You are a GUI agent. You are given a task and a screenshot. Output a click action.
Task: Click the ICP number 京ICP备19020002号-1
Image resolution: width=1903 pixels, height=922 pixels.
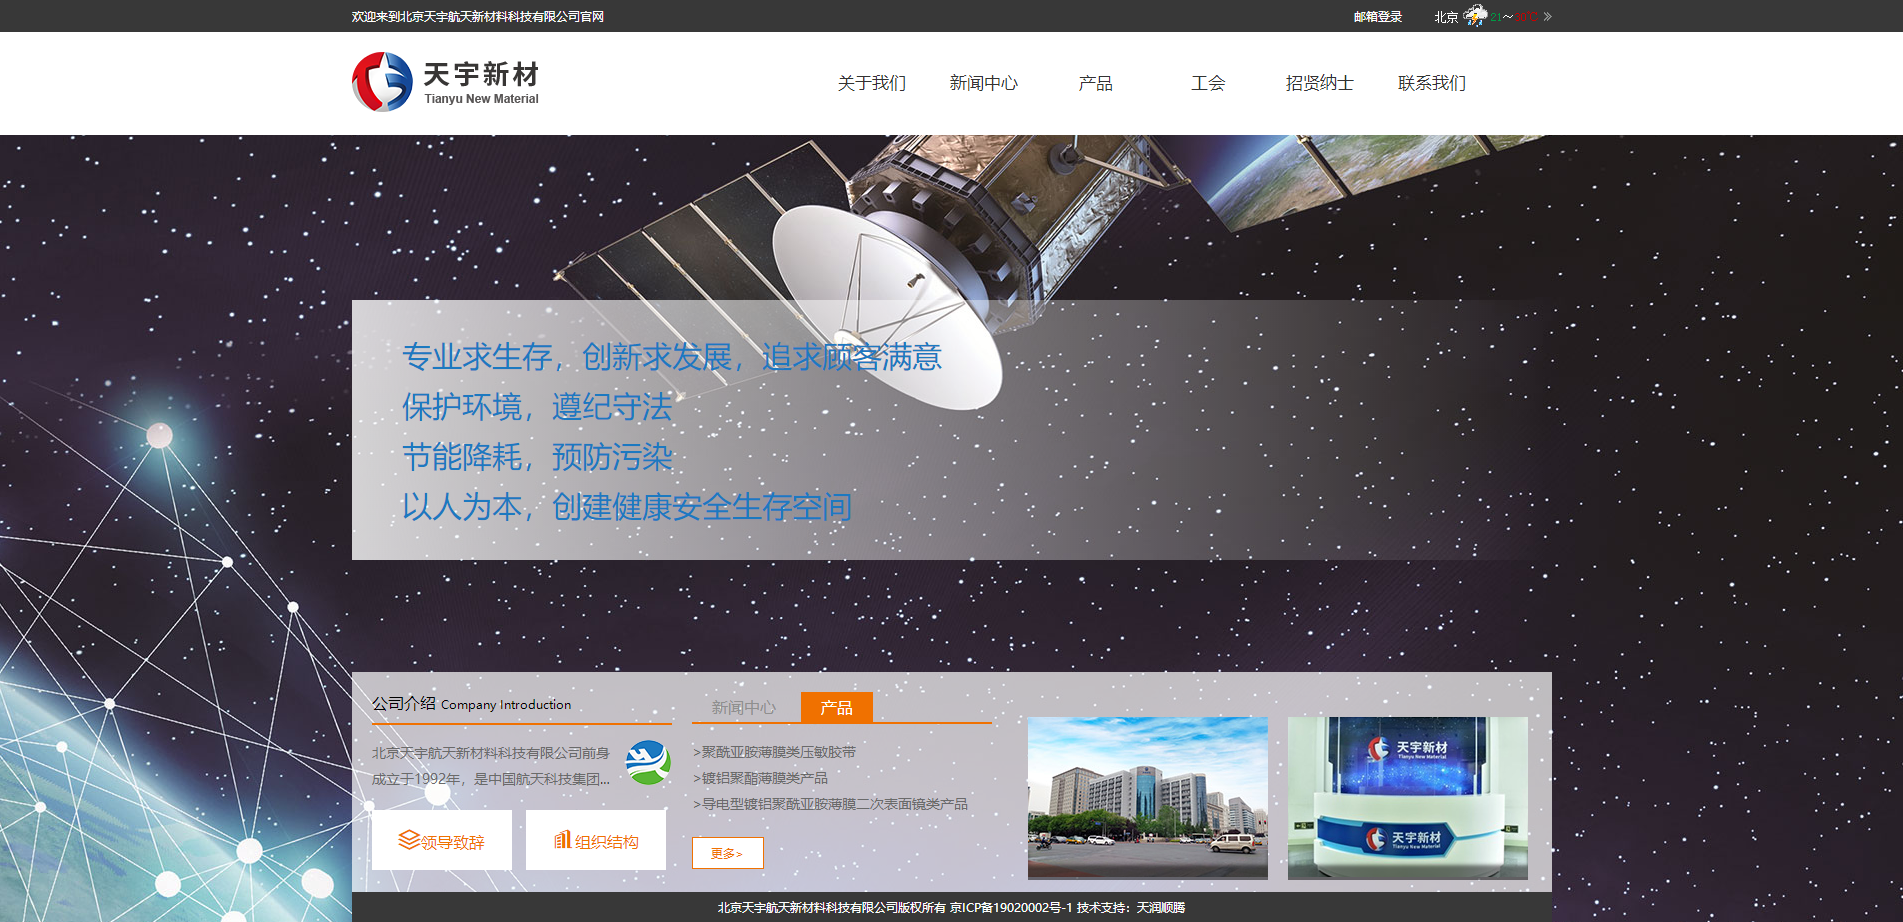pyautogui.click(x=1011, y=908)
